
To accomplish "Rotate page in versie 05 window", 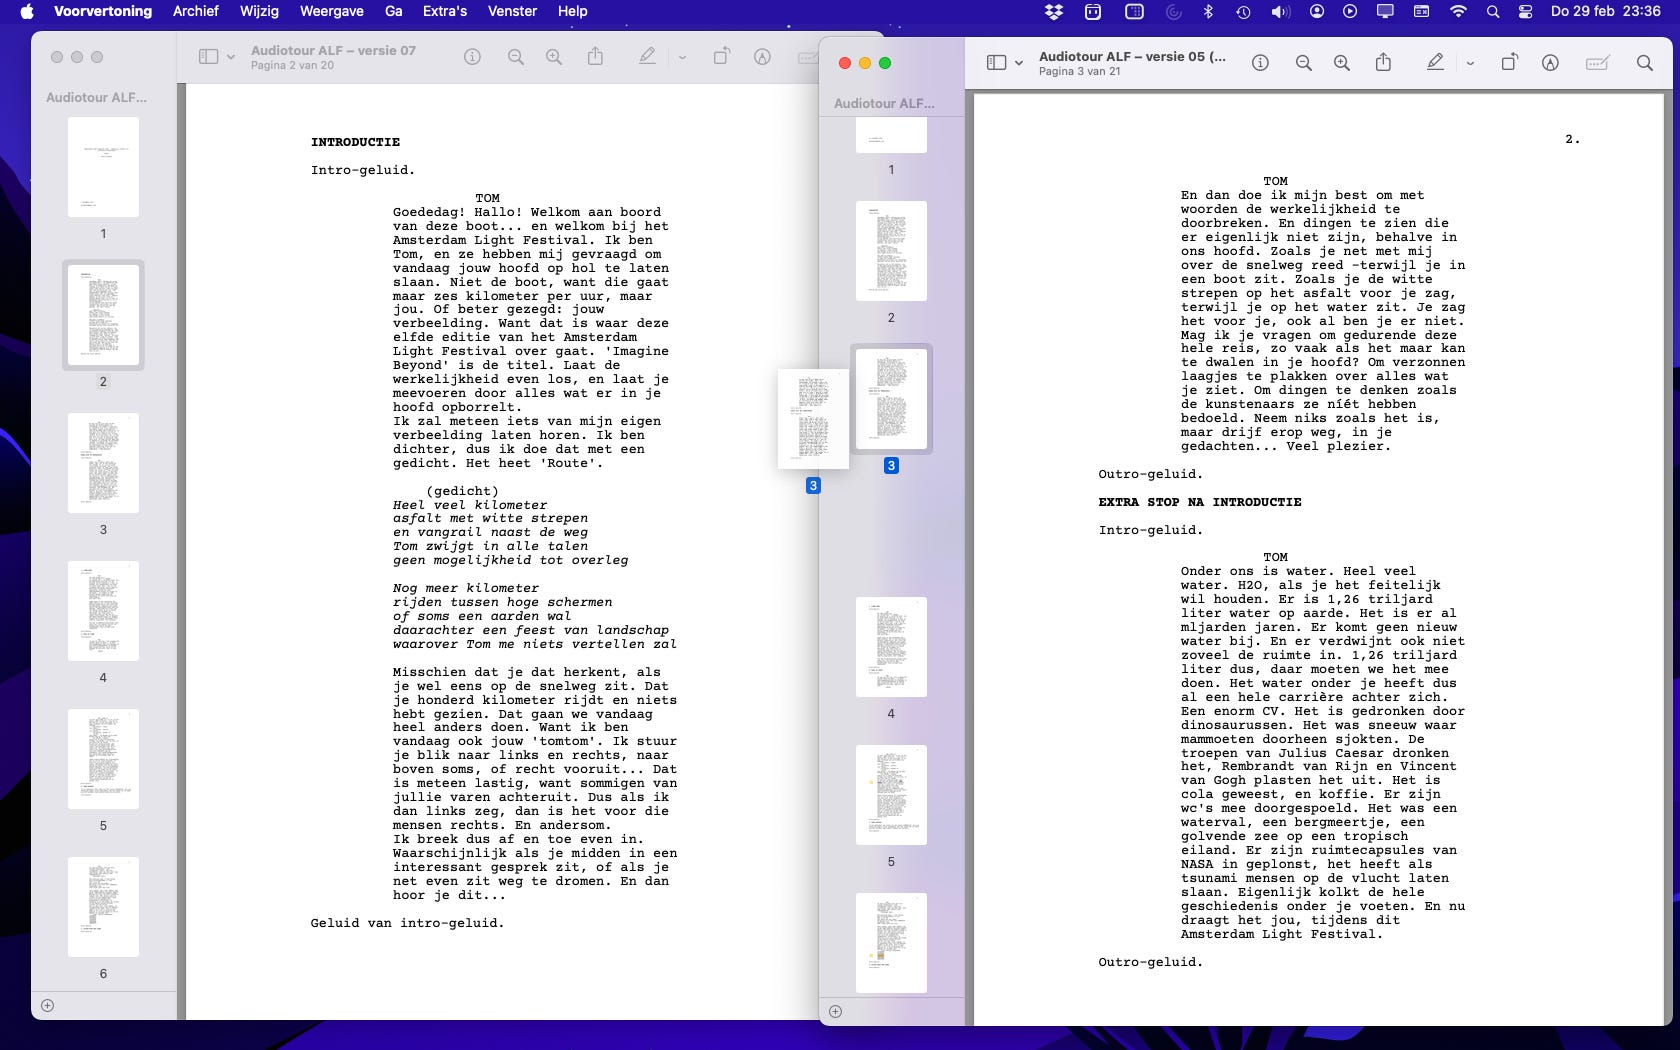I will (1509, 62).
